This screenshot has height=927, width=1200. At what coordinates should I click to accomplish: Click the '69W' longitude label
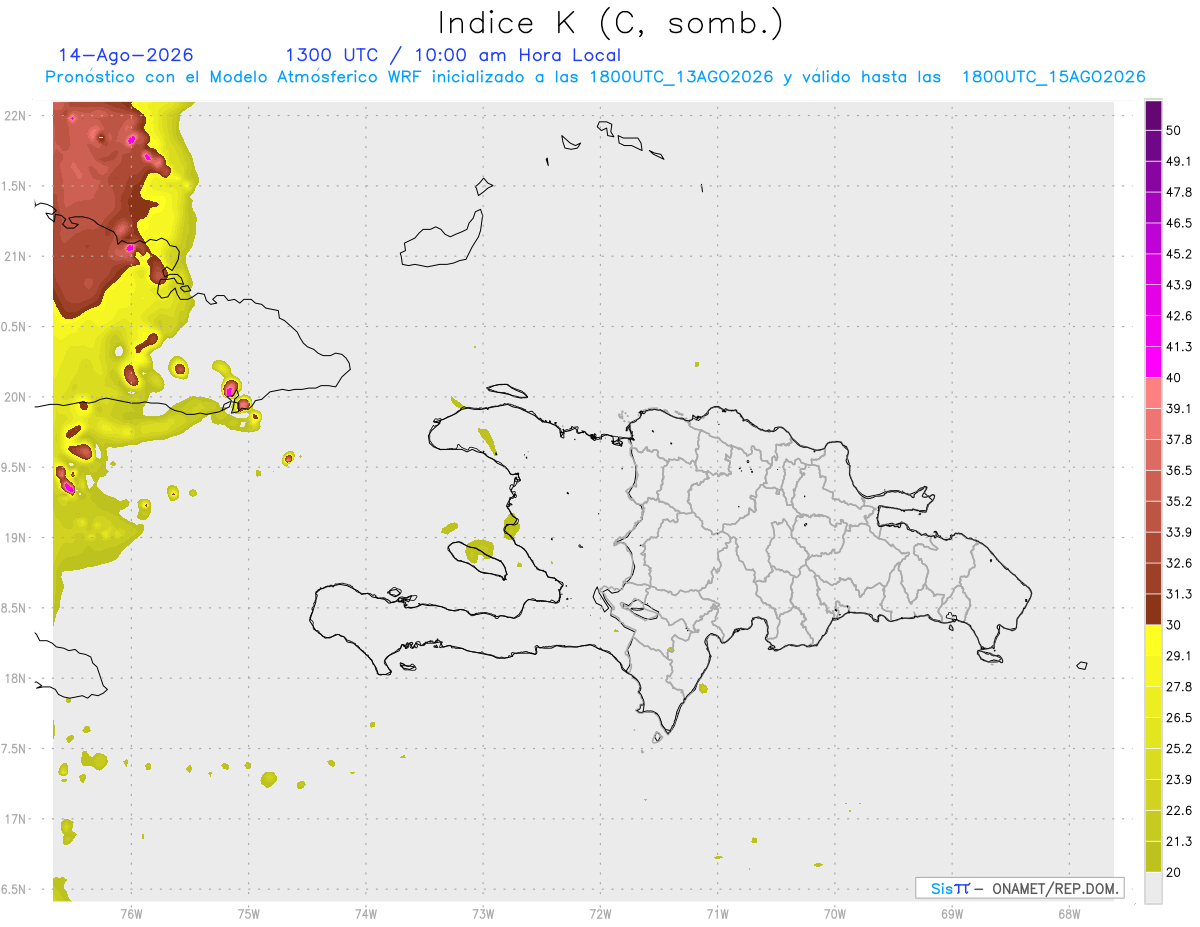click(x=952, y=914)
